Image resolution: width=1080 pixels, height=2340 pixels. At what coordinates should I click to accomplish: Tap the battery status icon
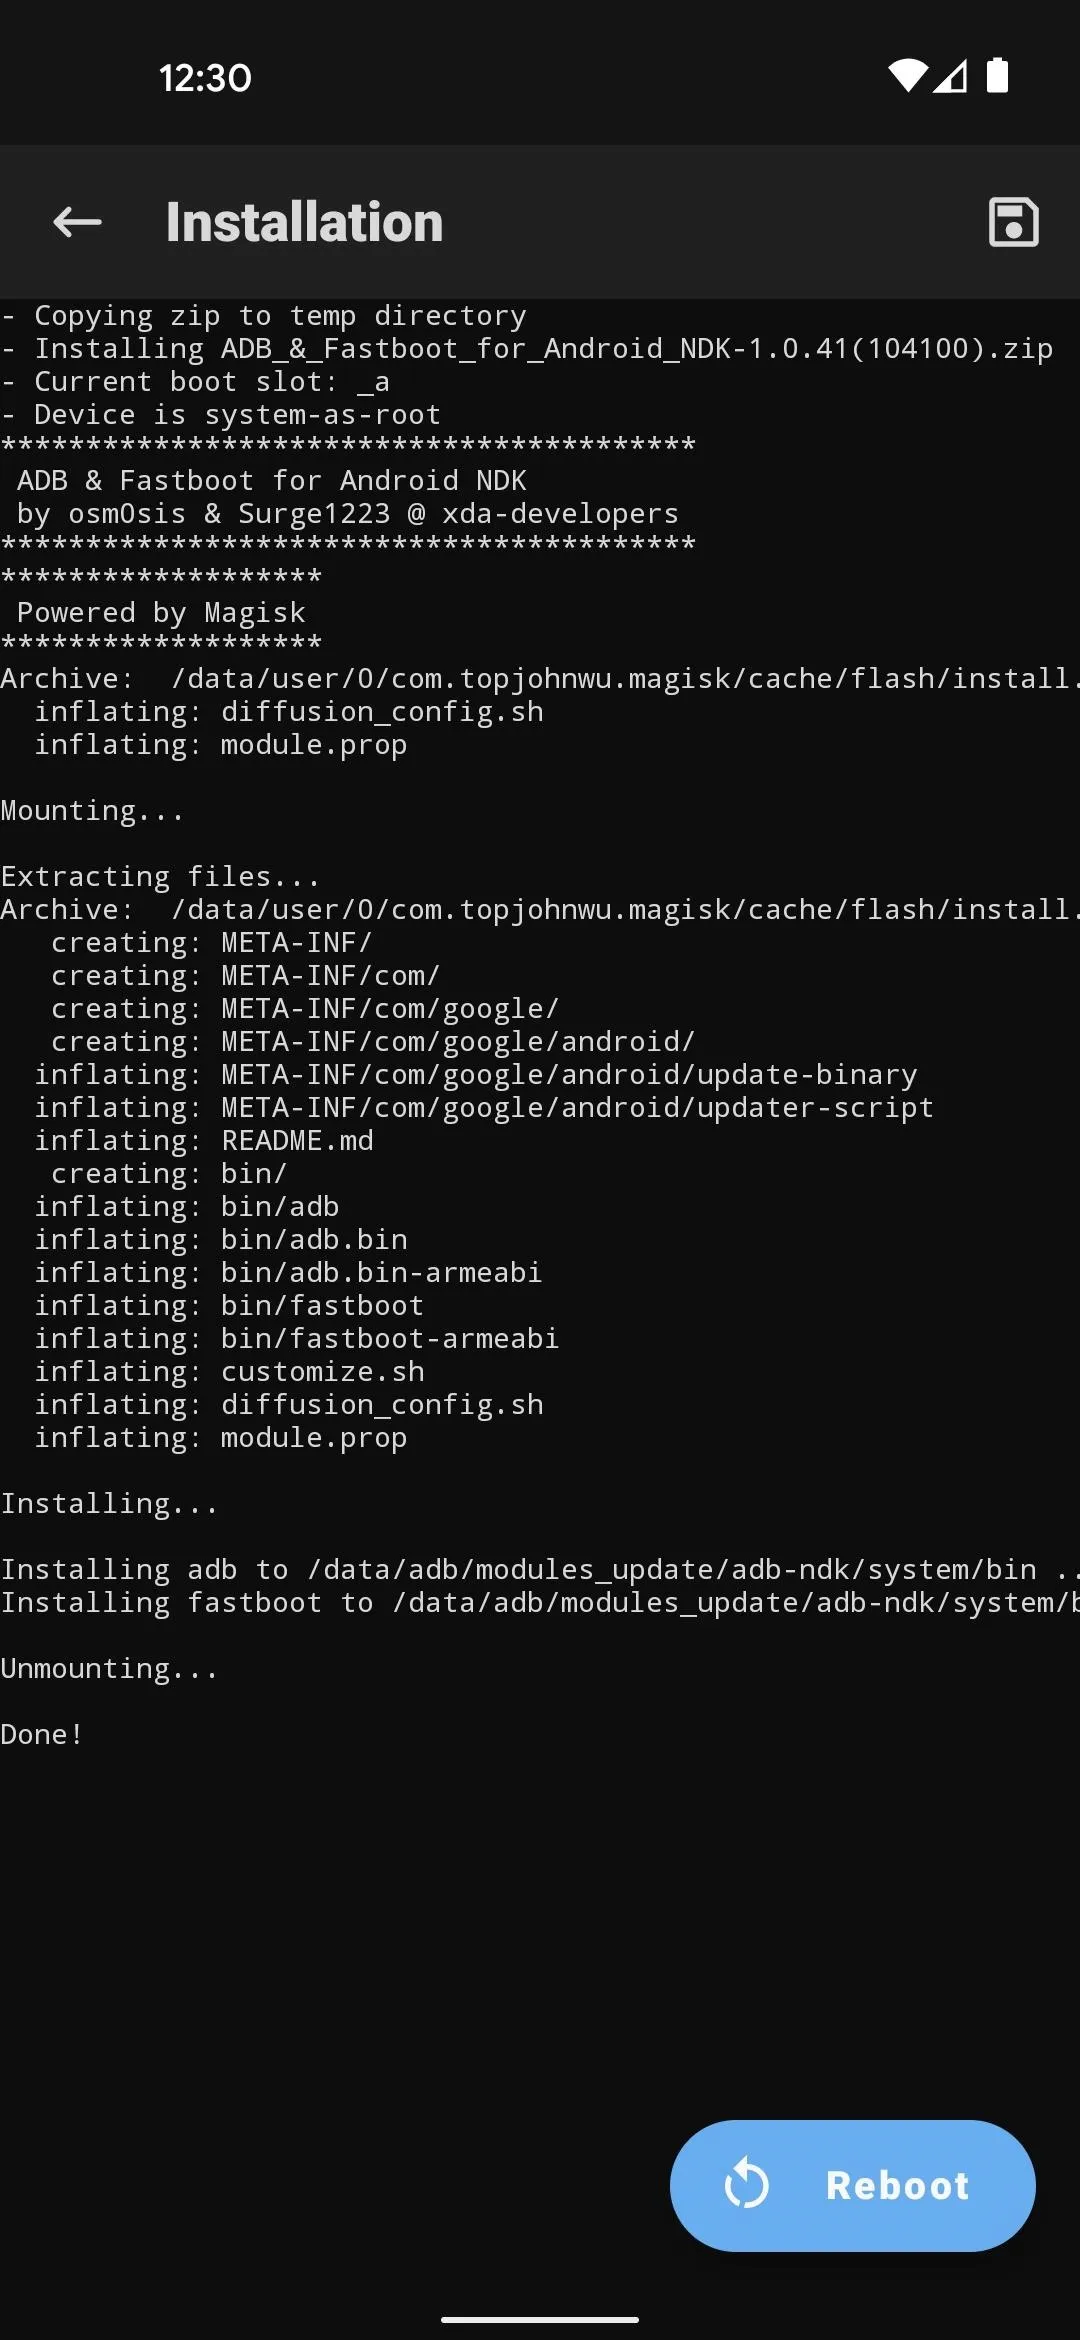(997, 75)
